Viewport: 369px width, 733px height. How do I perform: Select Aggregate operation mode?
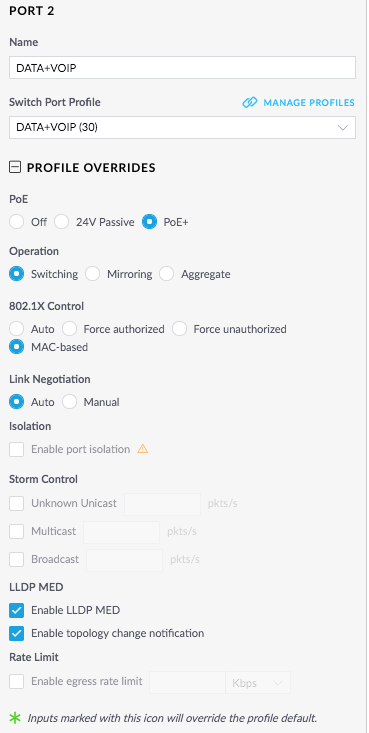point(166,274)
